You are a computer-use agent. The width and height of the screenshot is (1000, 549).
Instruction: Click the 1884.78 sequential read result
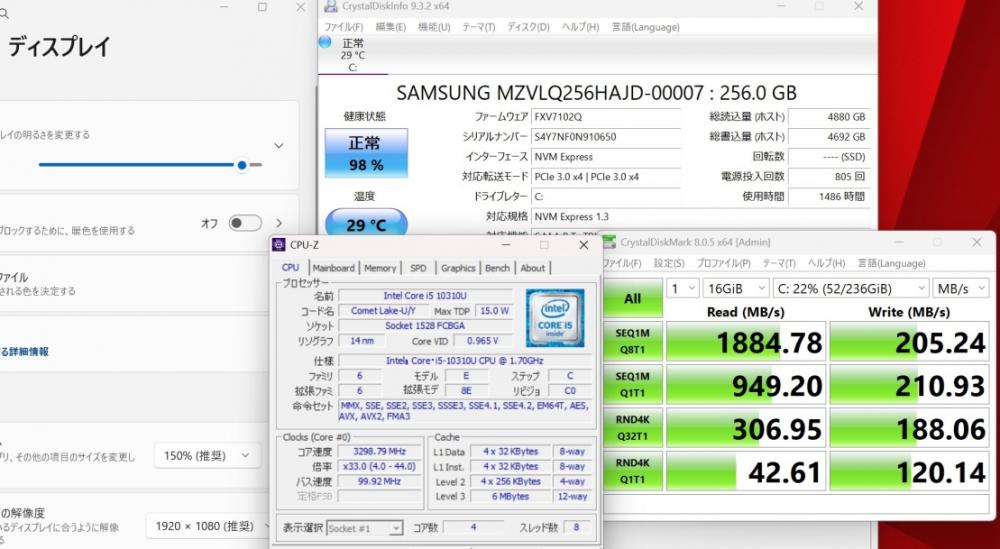coord(746,342)
